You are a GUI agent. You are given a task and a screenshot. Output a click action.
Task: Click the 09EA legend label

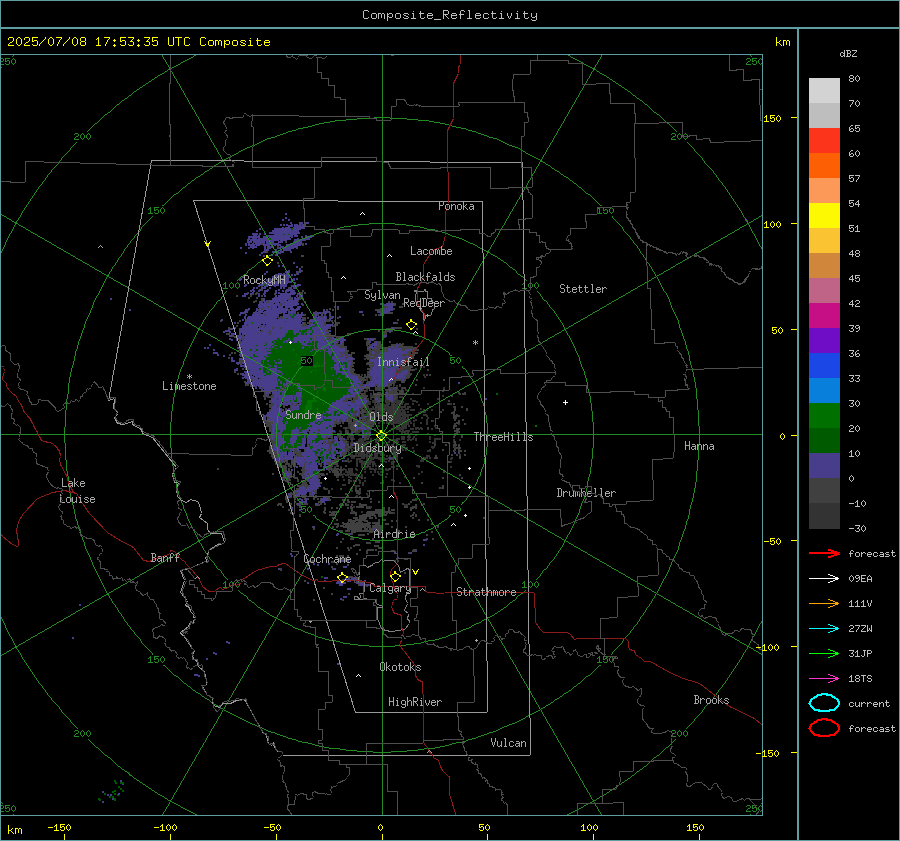[x=860, y=579]
